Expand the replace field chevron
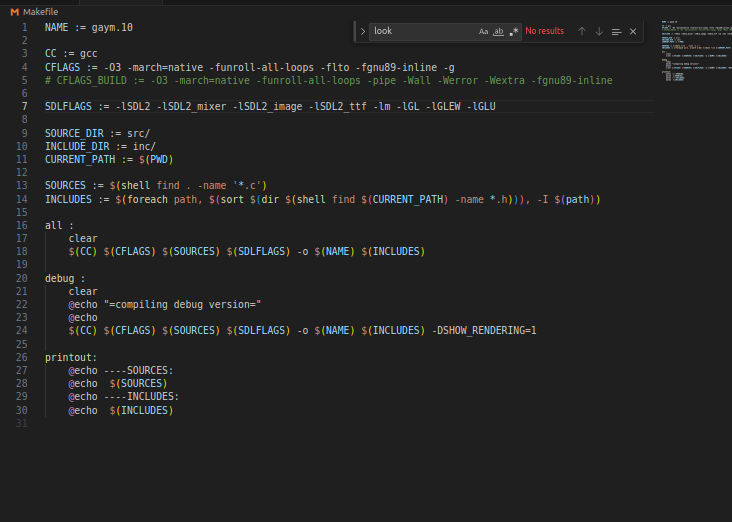 [x=363, y=32]
